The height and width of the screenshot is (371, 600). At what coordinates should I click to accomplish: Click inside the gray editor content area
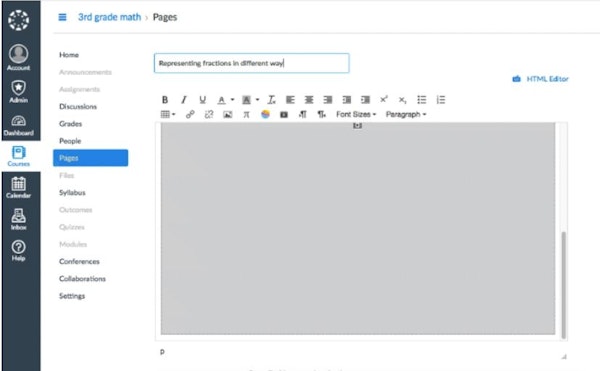(358, 229)
